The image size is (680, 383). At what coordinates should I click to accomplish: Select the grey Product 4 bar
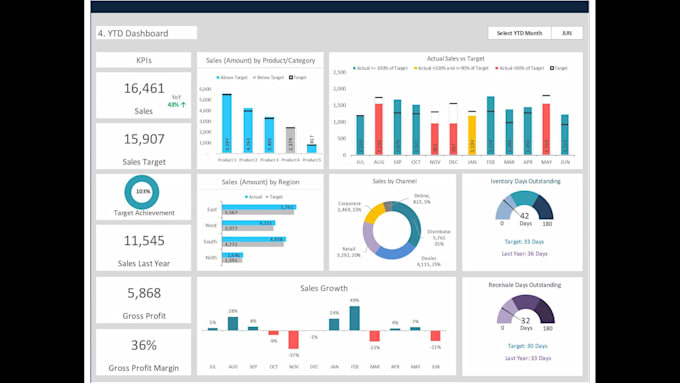(x=291, y=140)
